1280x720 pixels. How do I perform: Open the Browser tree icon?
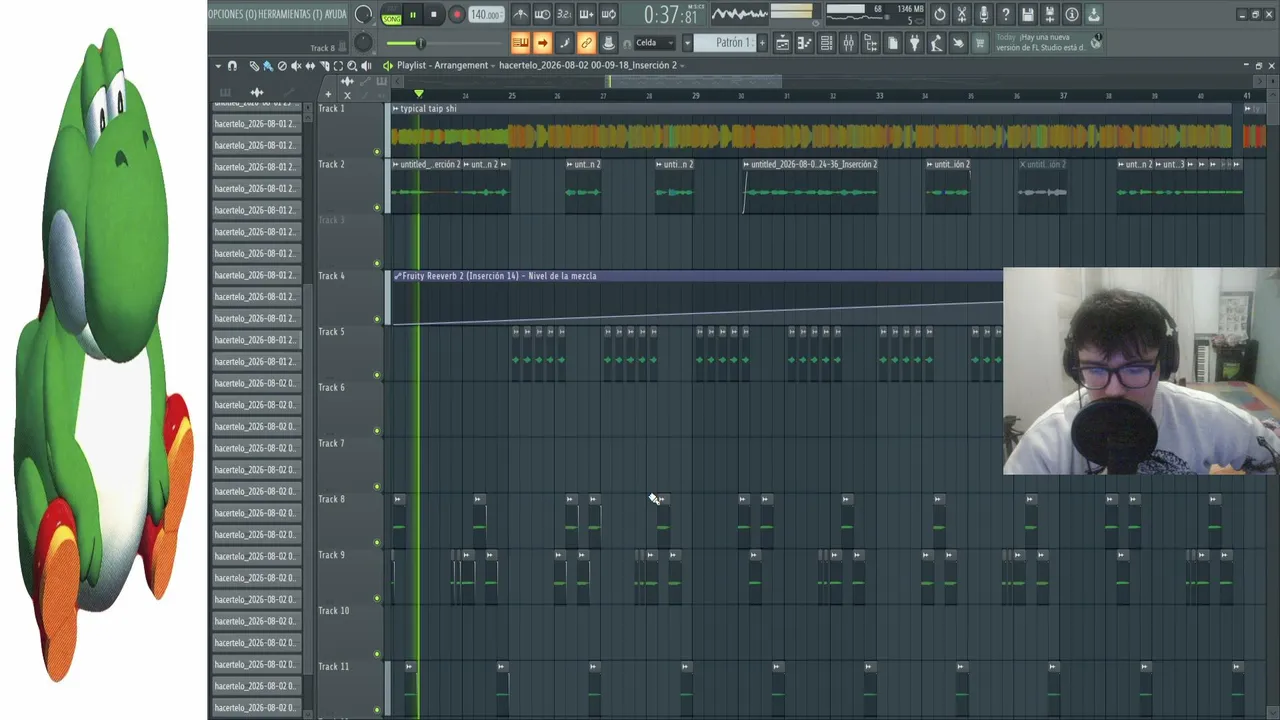pyautogui.click(x=870, y=43)
